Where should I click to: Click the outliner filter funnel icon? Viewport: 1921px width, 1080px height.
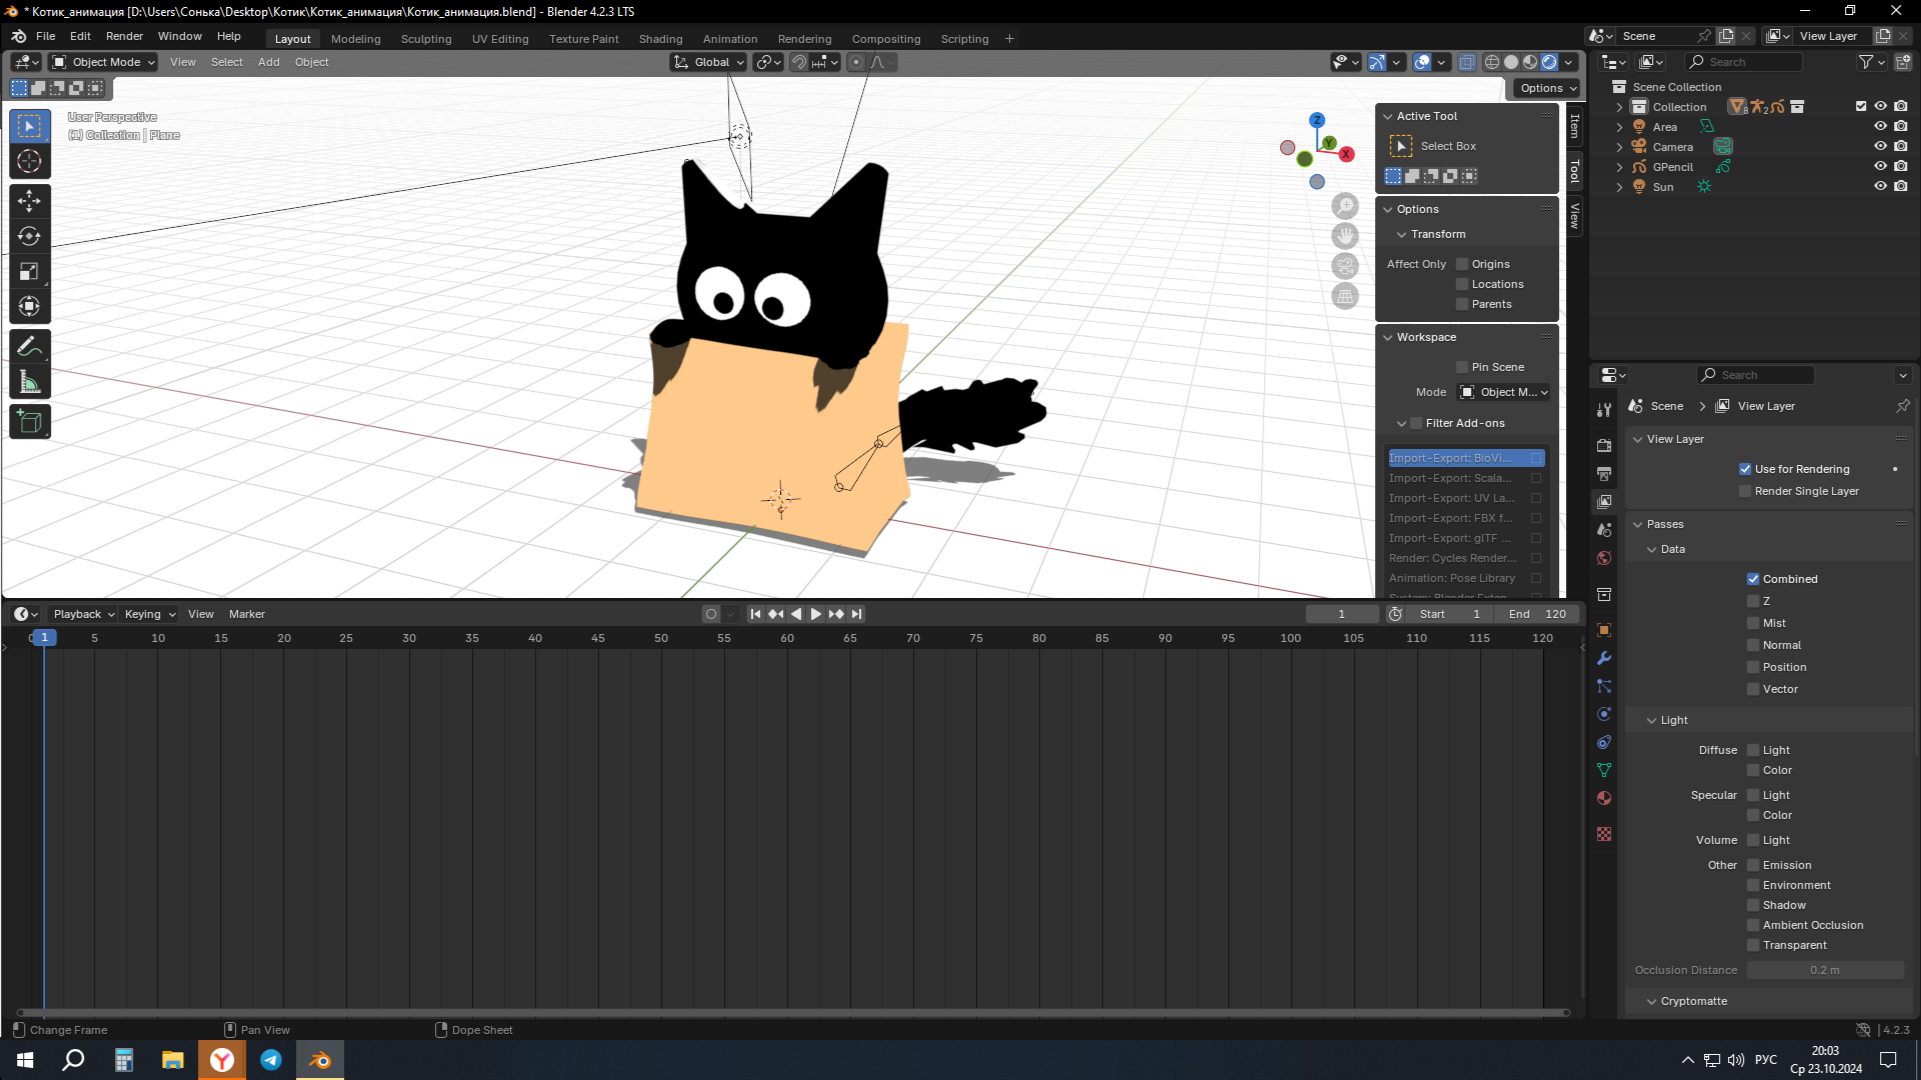(1866, 62)
